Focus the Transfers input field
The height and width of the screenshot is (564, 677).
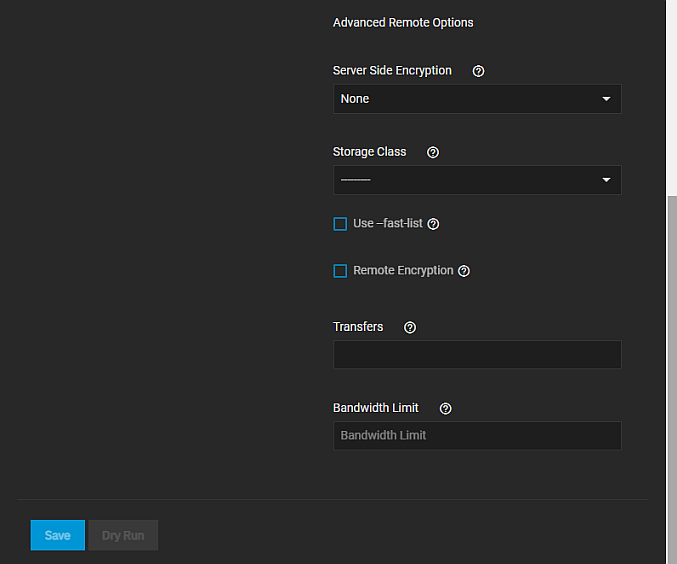tap(477, 355)
